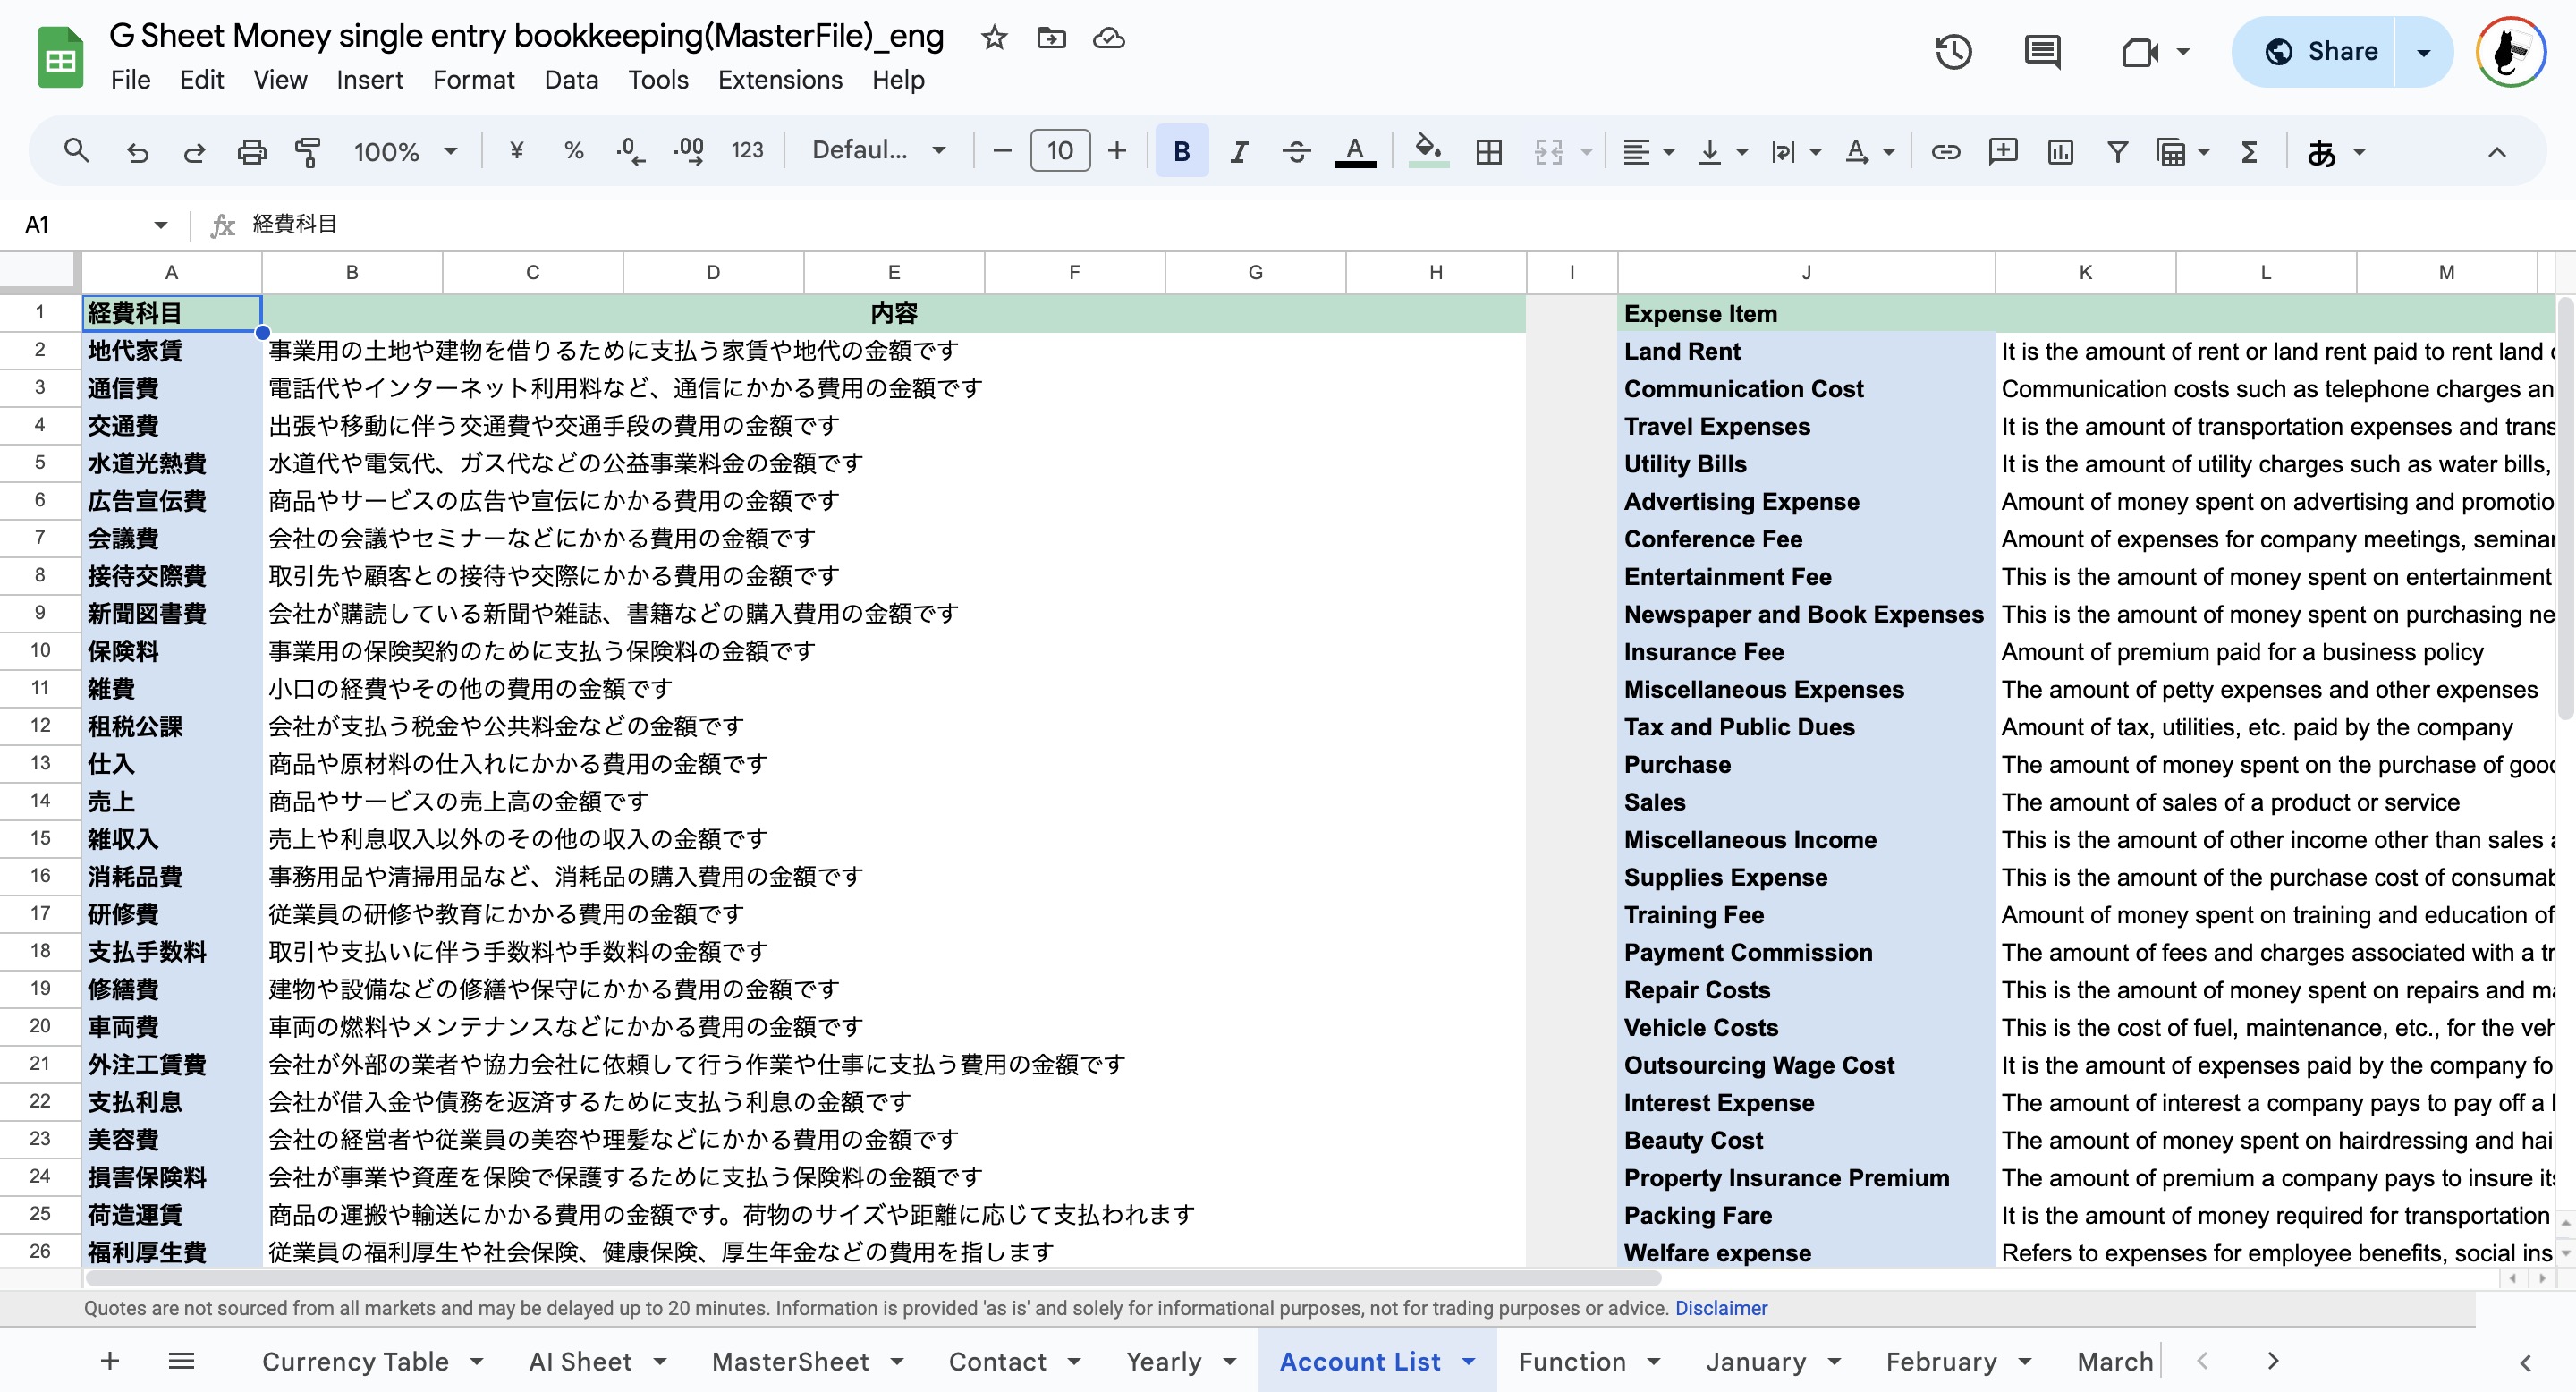Click the font size input field
2576x1392 pixels.
1060,151
